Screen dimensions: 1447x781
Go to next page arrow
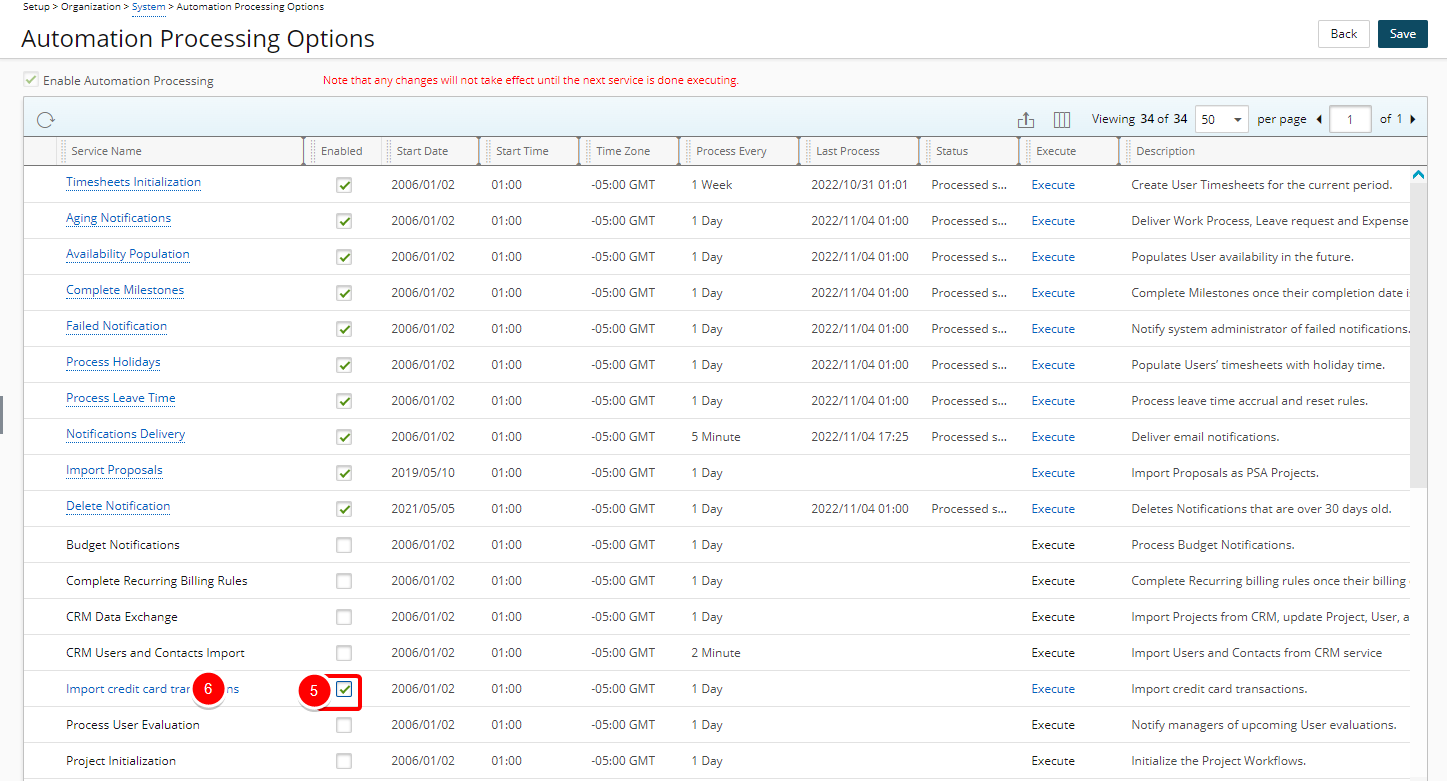[1413, 119]
